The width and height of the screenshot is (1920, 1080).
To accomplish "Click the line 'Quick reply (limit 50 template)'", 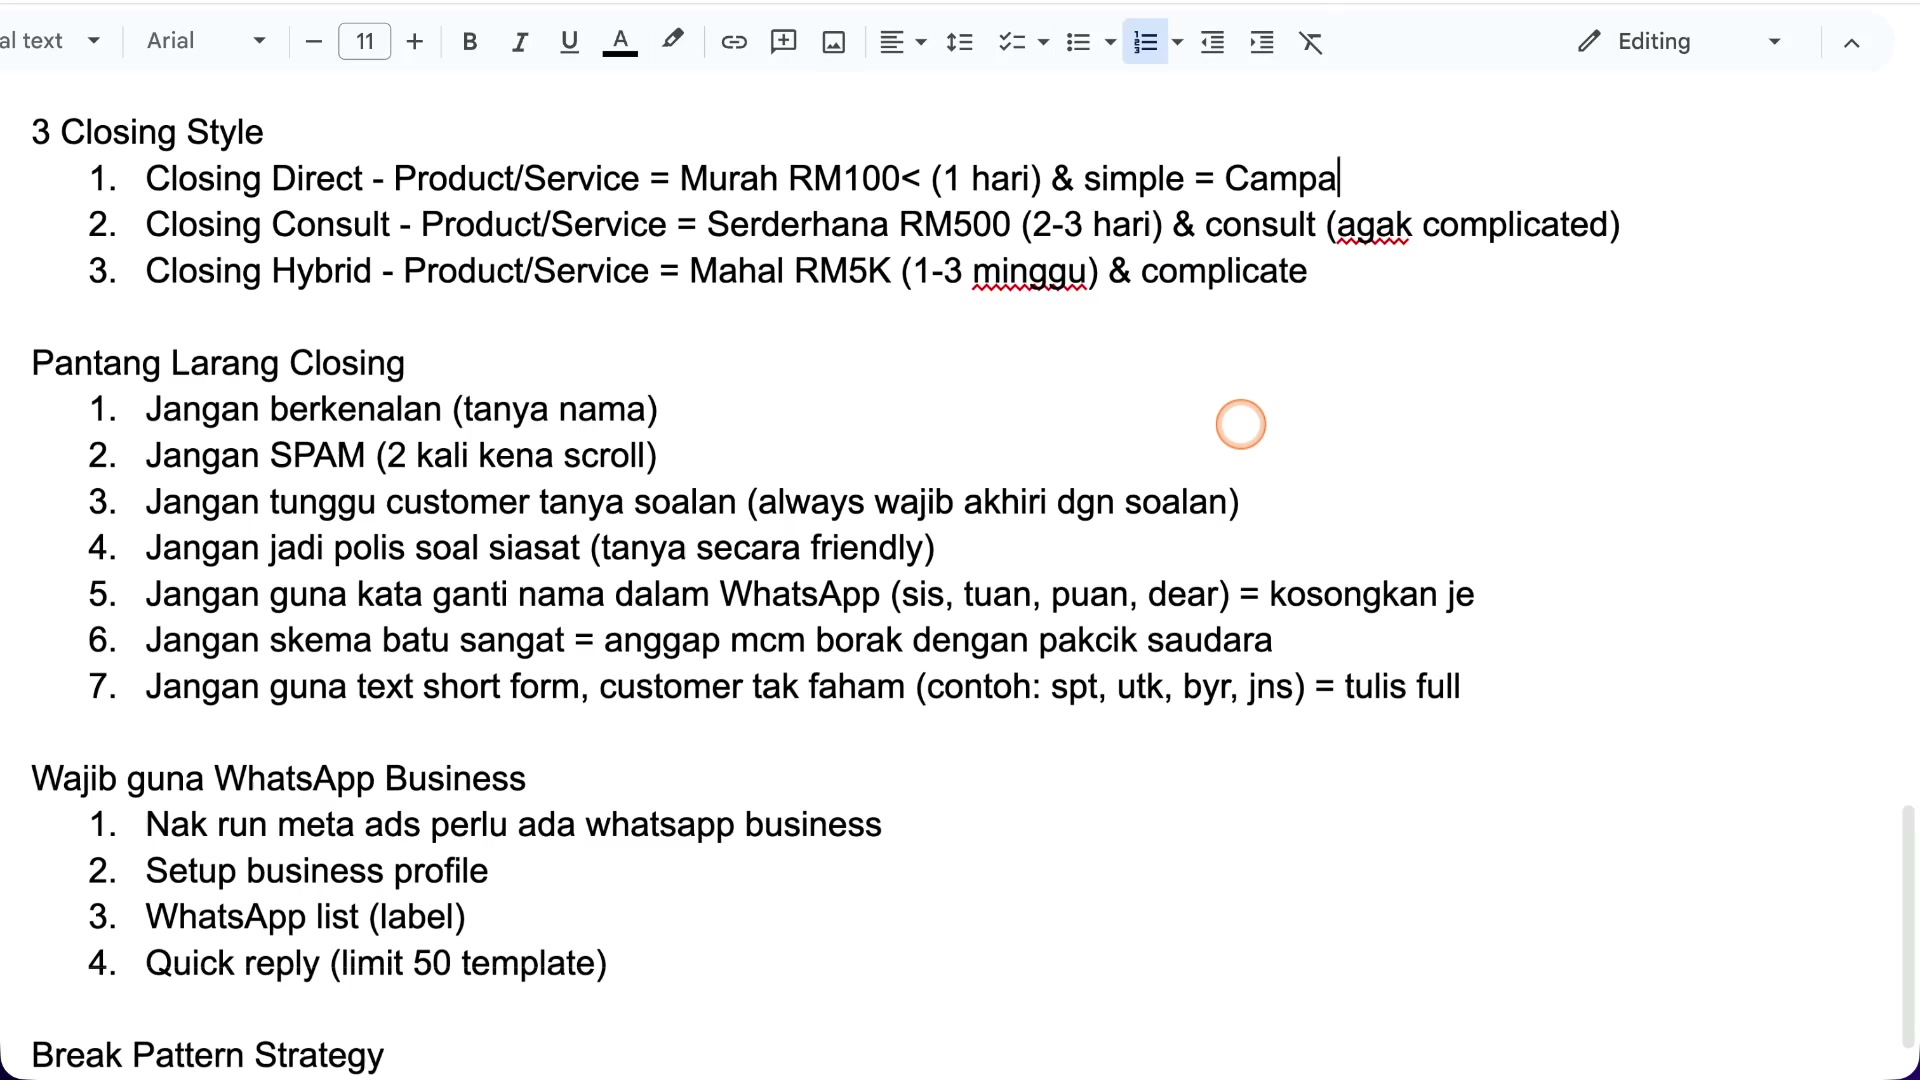I will (376, 963).
